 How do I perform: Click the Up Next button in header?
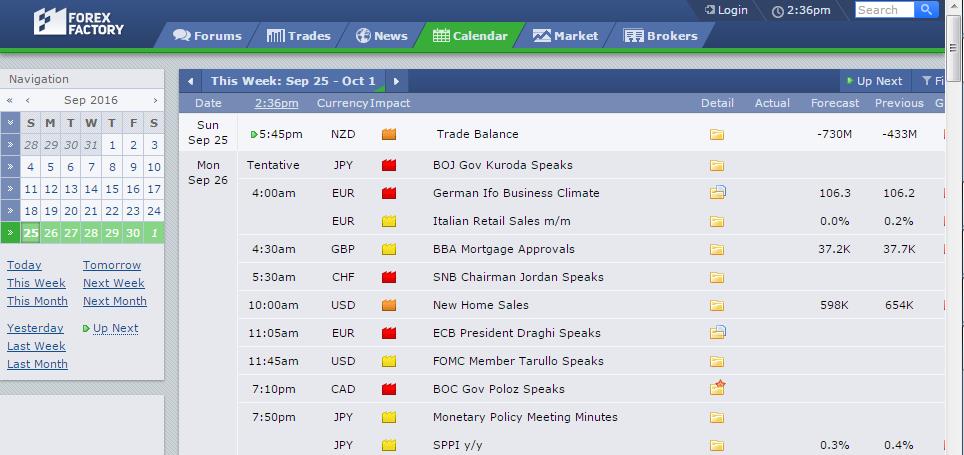[x=874, y=81]
